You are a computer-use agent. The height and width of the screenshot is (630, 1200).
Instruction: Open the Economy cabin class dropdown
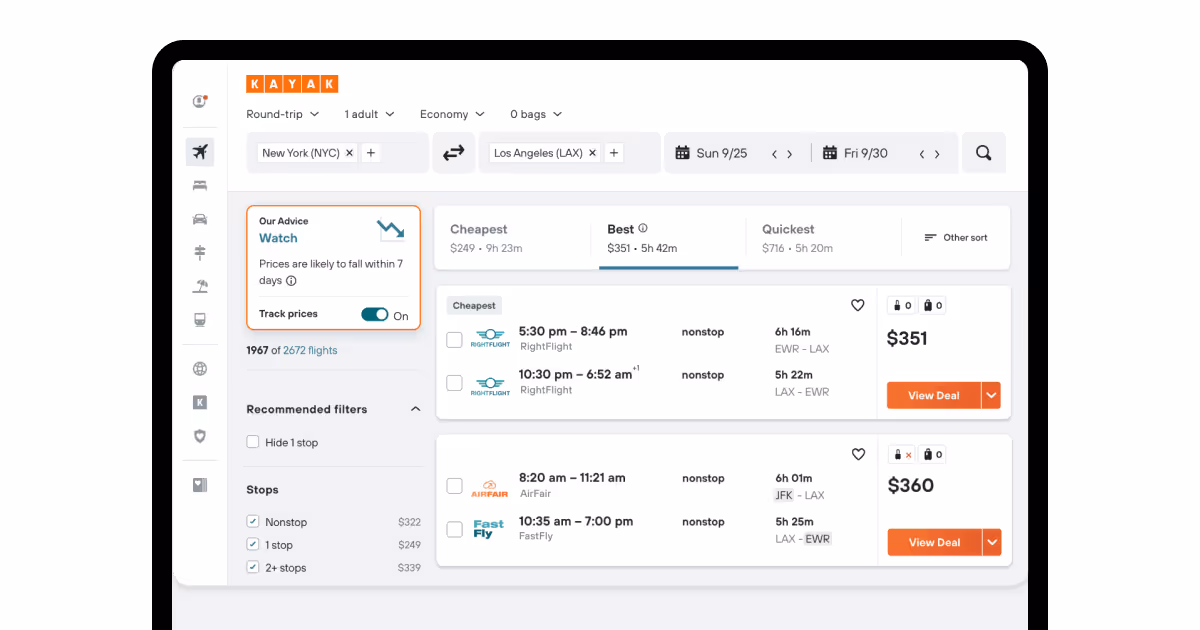(x=452, y=114)
